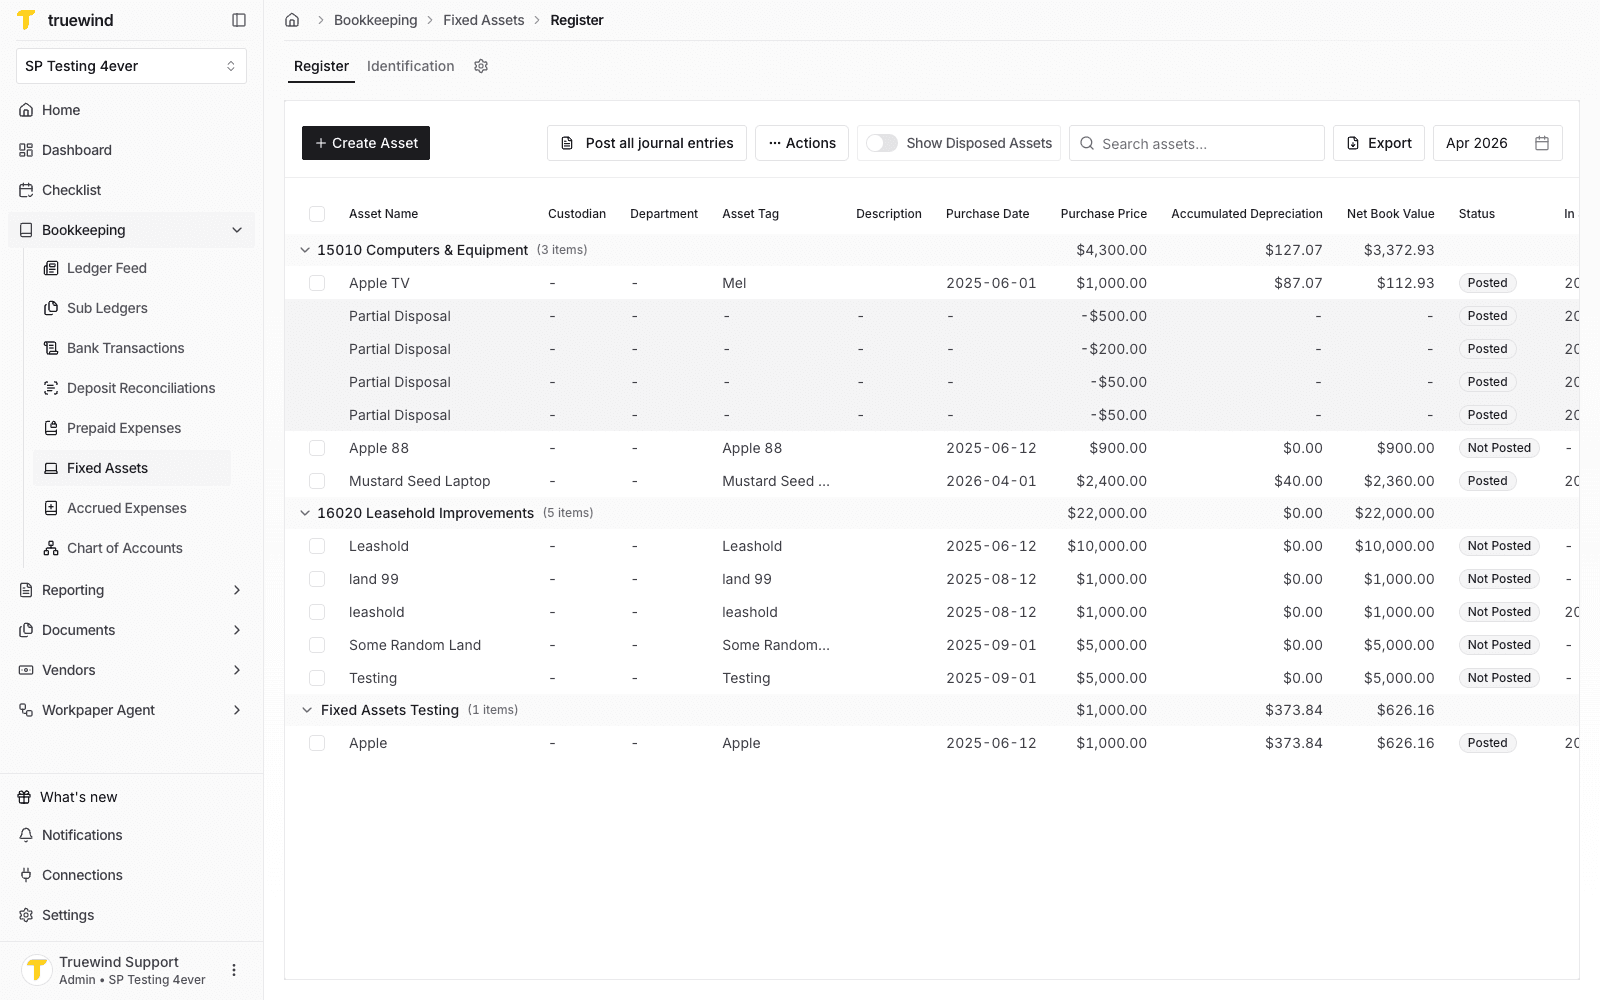Click the Dashboard grid icon

[26, 150]
